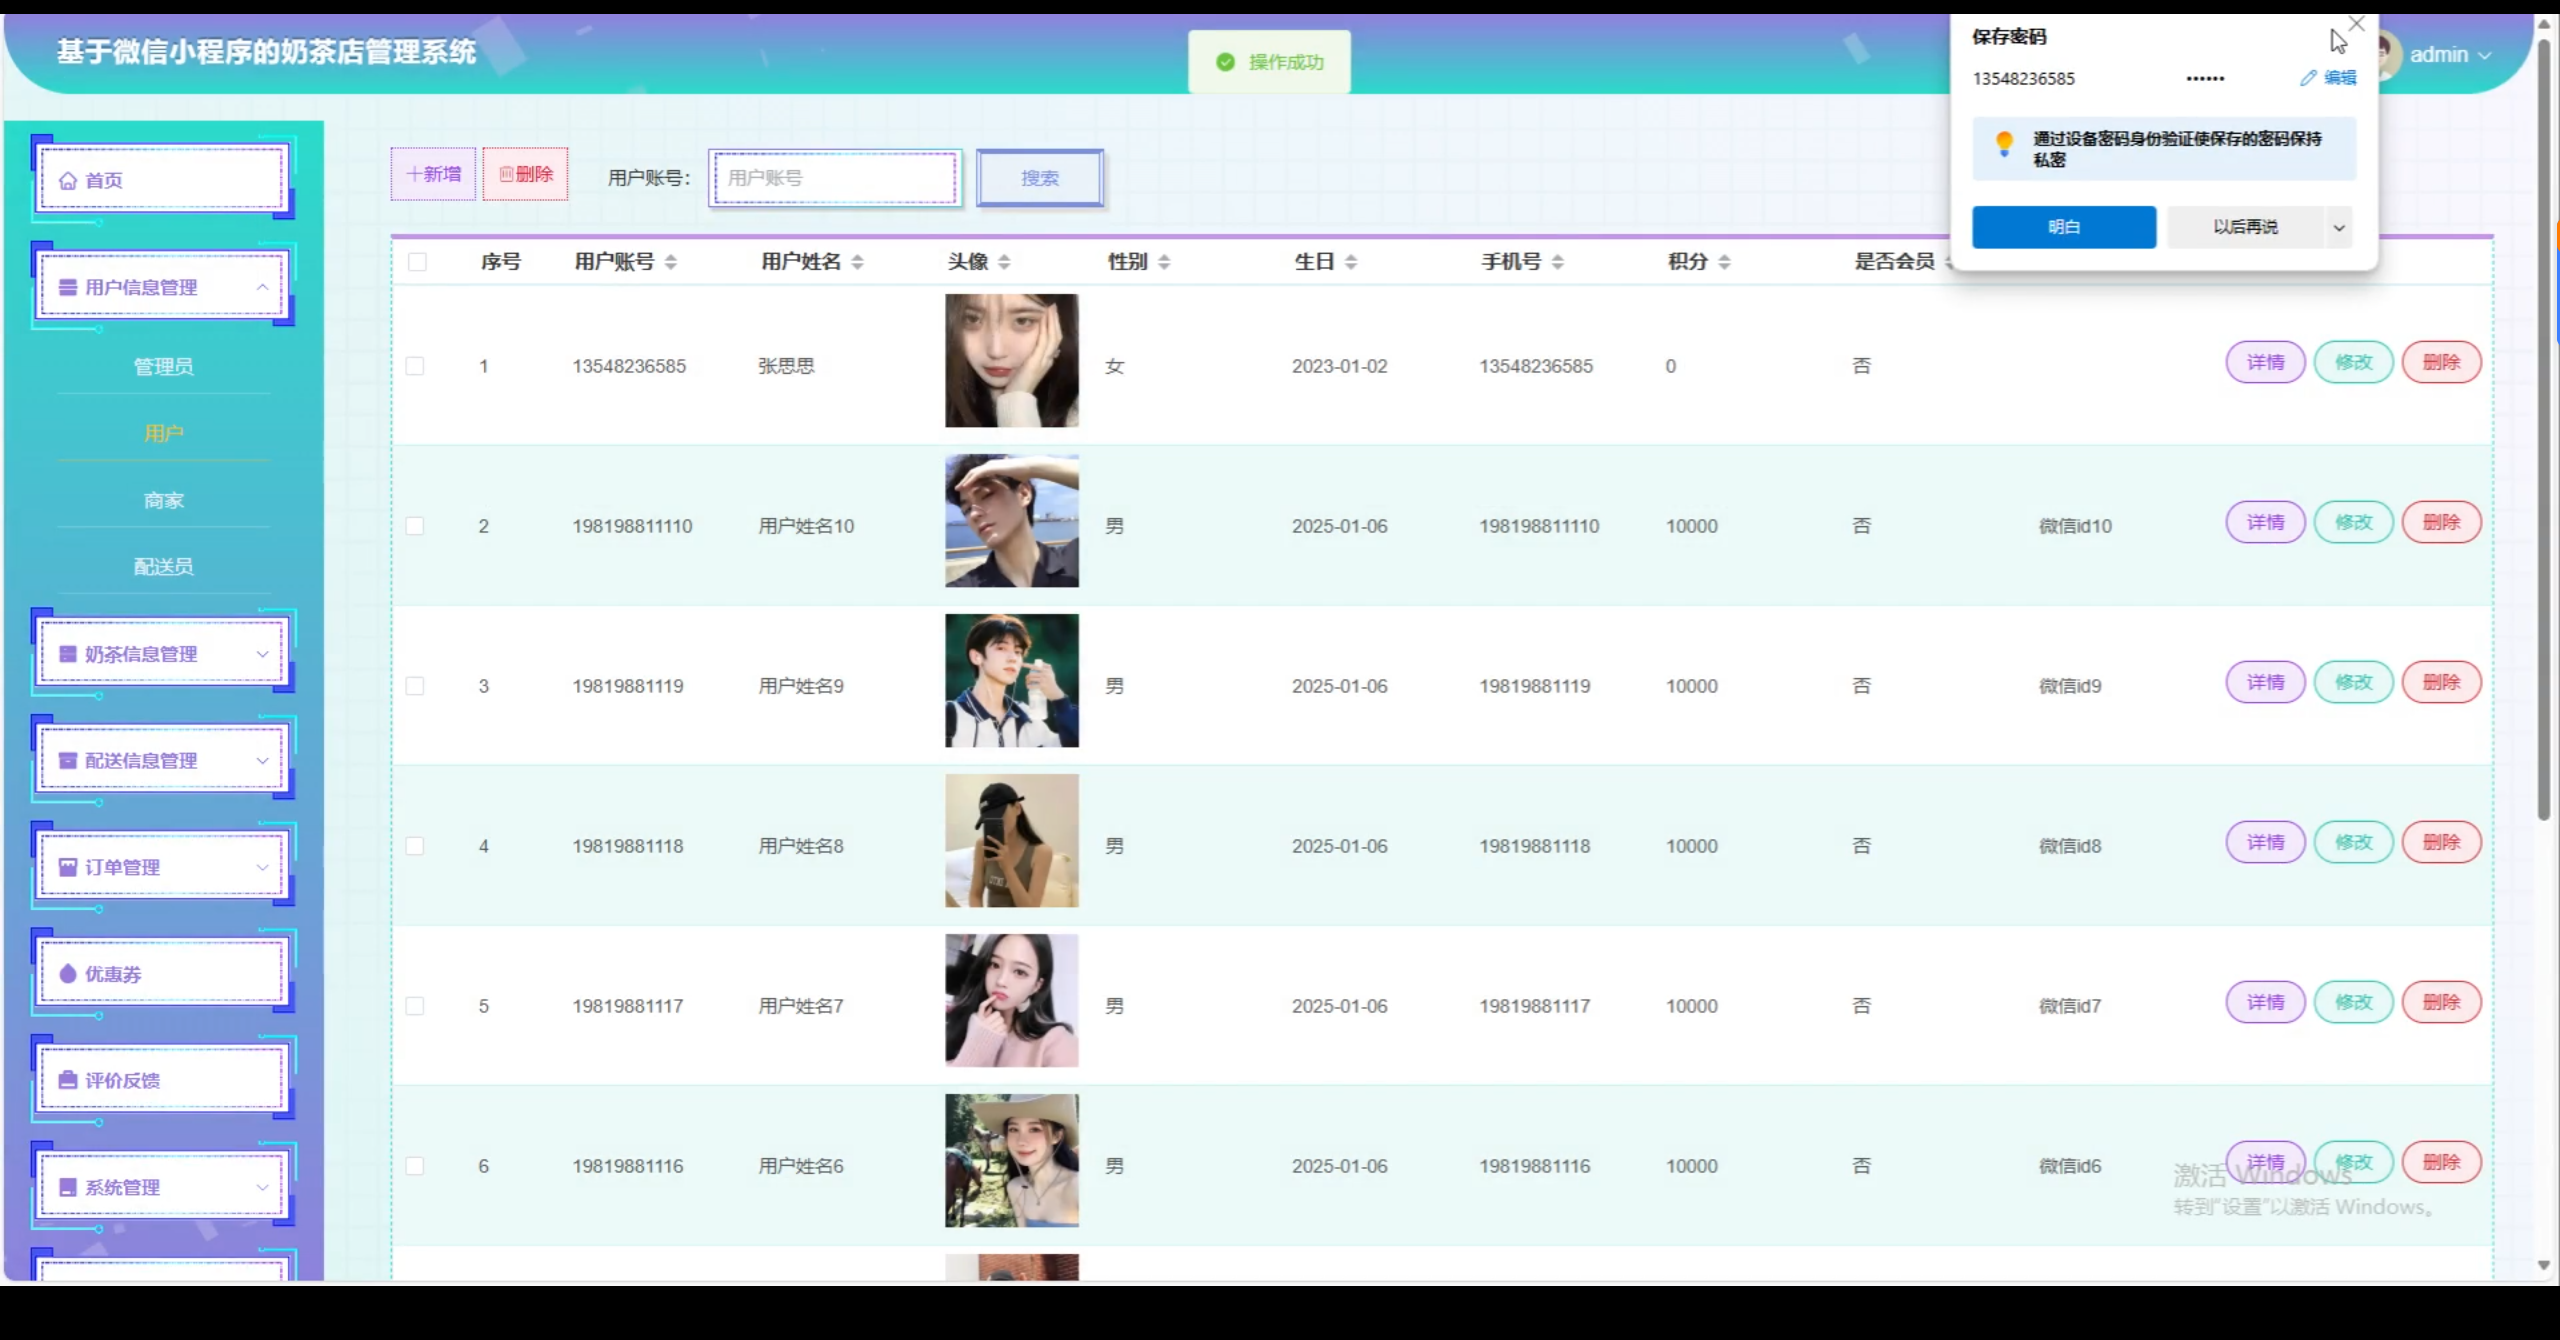The height and width of the screenshot is (1340, 2560).
Task: Sort the 积分 column with its arrows
Action: click(x=1724, y=262)
